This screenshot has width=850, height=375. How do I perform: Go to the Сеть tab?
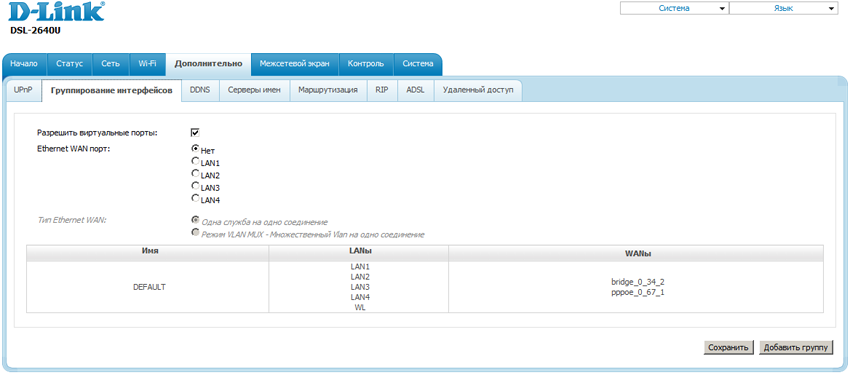click(x=111, y=63)
